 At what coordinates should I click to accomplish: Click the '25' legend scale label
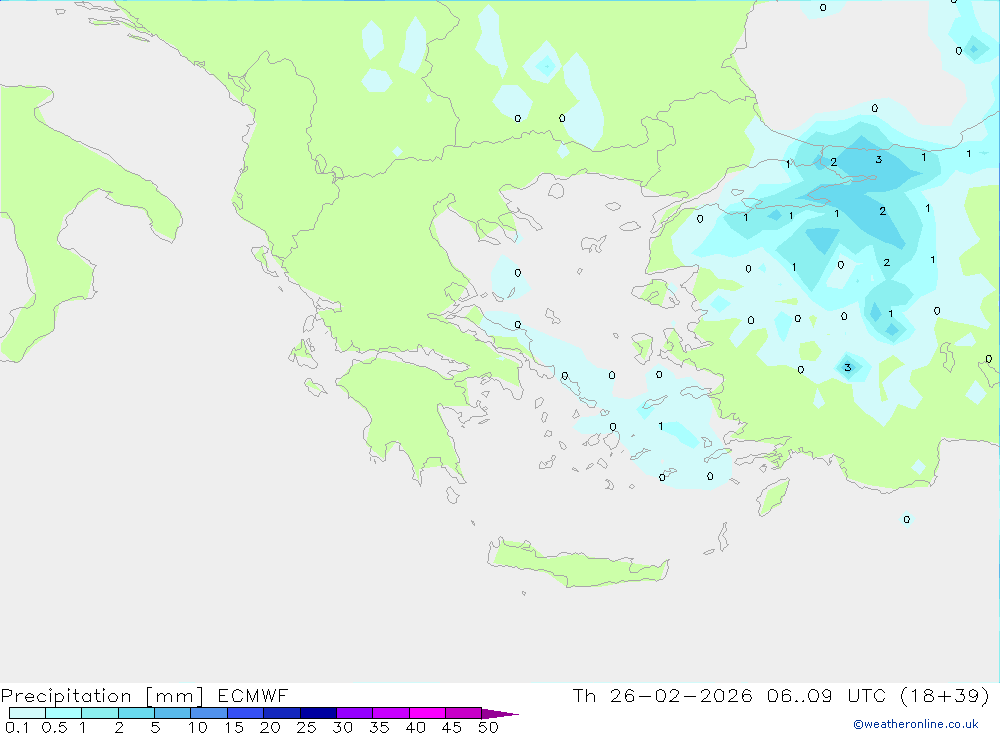click(x=307, y=727)
